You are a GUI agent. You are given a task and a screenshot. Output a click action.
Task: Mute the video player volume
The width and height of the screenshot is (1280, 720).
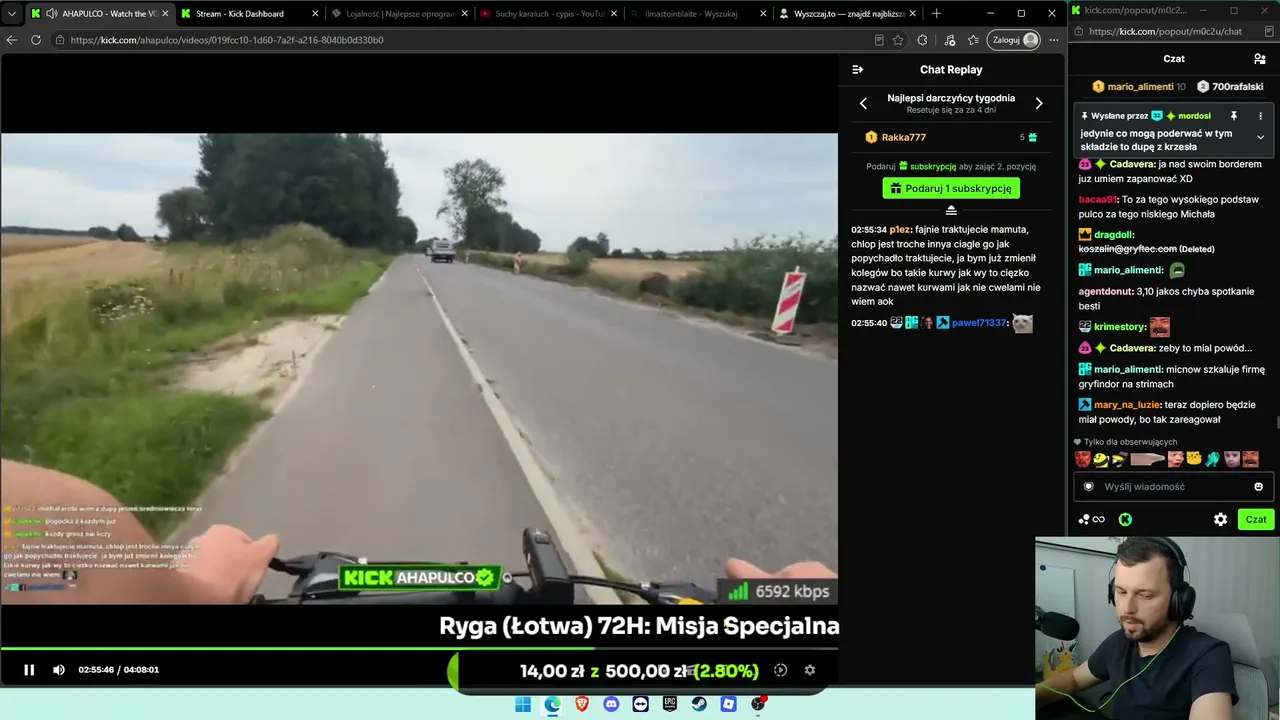pos(59,670)
